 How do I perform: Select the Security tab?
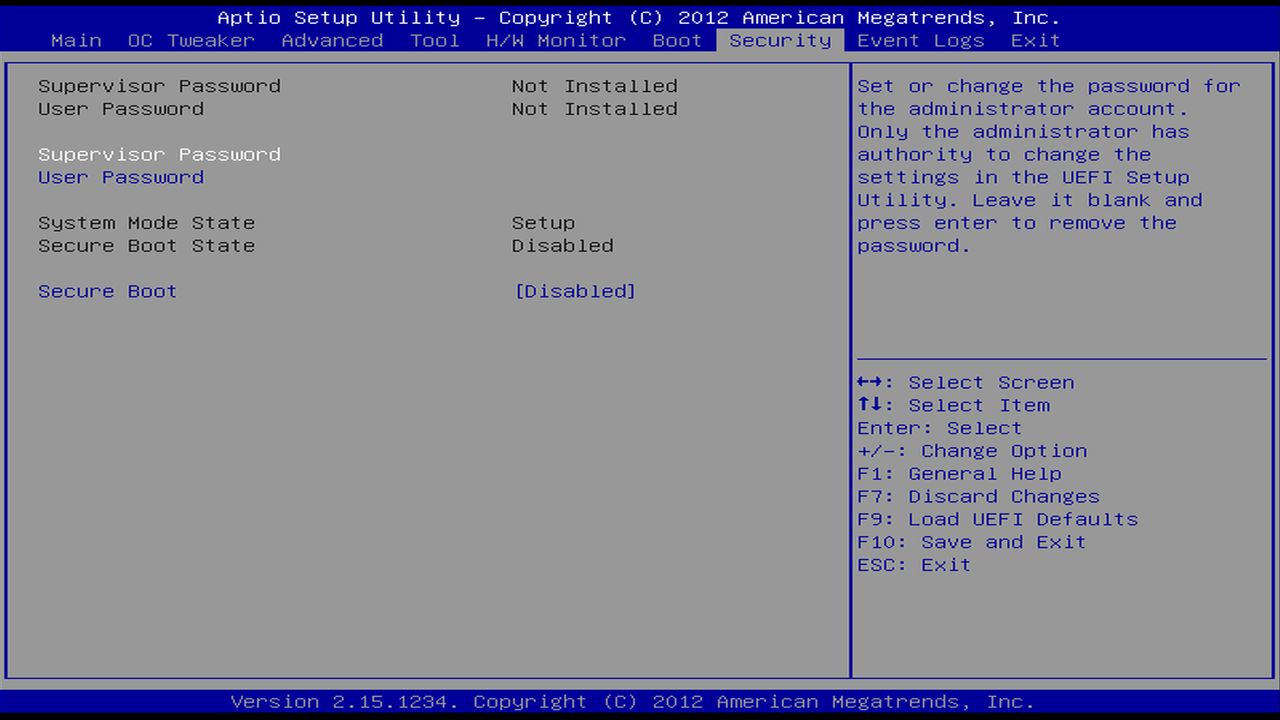[780, 41]
